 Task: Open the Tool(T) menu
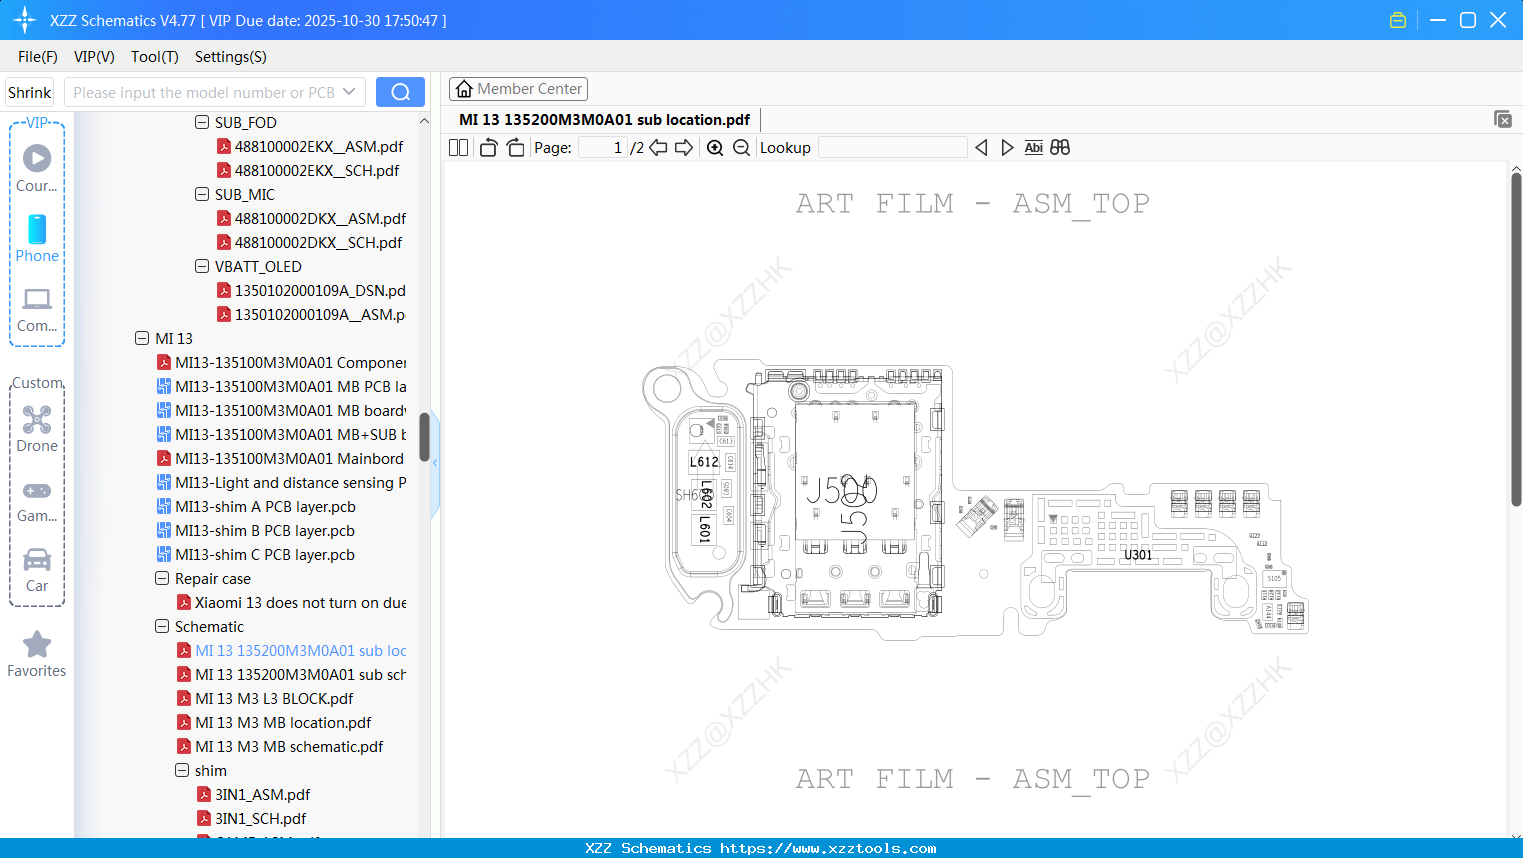click(154, 57)
